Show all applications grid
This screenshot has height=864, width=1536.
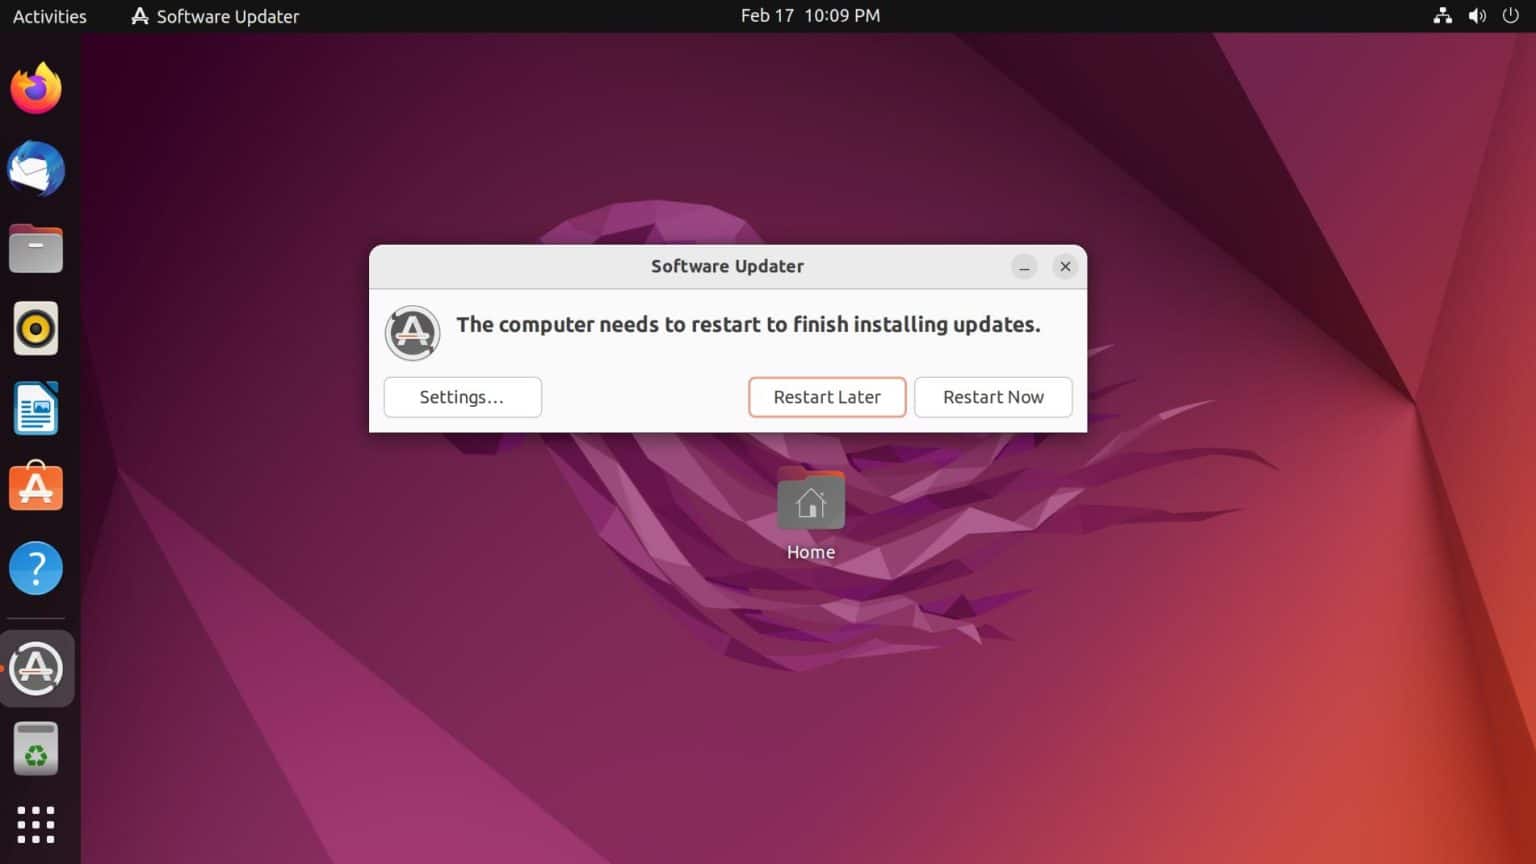pyautogui.click(x=36, y=824)
